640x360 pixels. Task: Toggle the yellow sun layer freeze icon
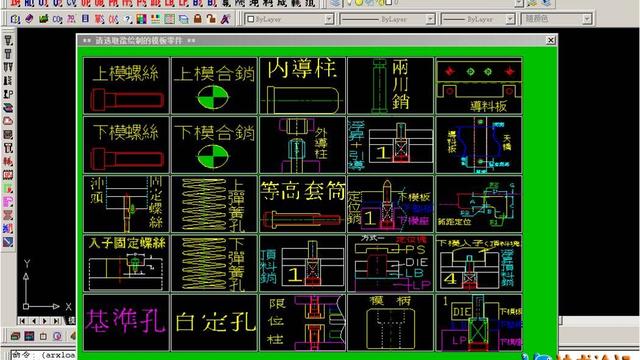359,3
